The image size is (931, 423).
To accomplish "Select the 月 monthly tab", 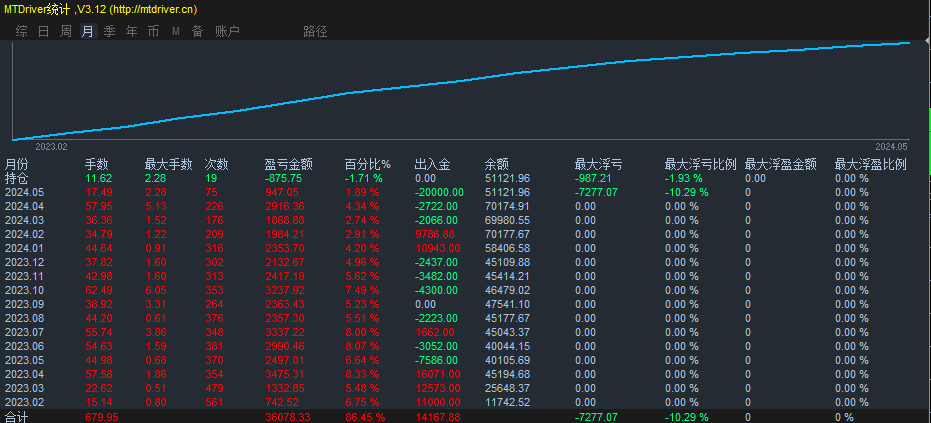I will [x=88, y=31].
